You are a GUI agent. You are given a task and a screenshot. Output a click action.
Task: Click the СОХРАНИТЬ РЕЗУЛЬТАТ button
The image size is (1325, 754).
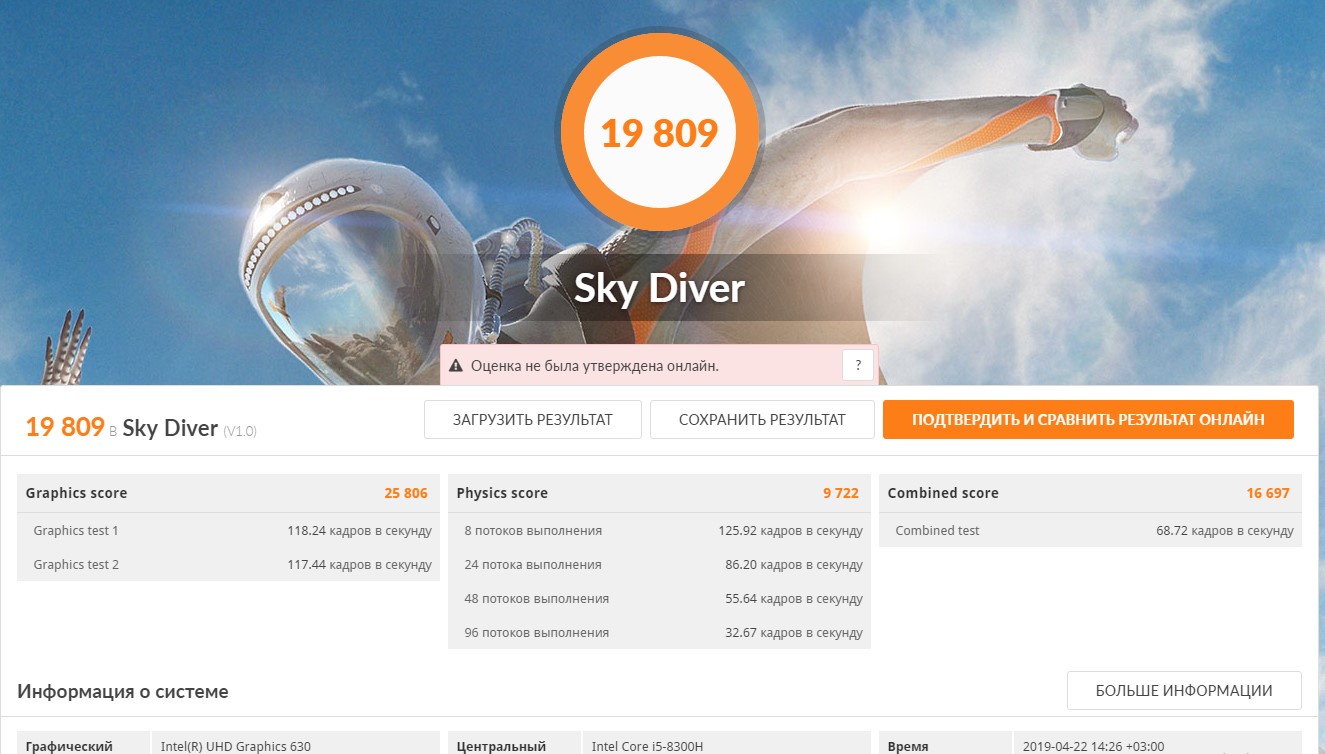tap(762, 420)
